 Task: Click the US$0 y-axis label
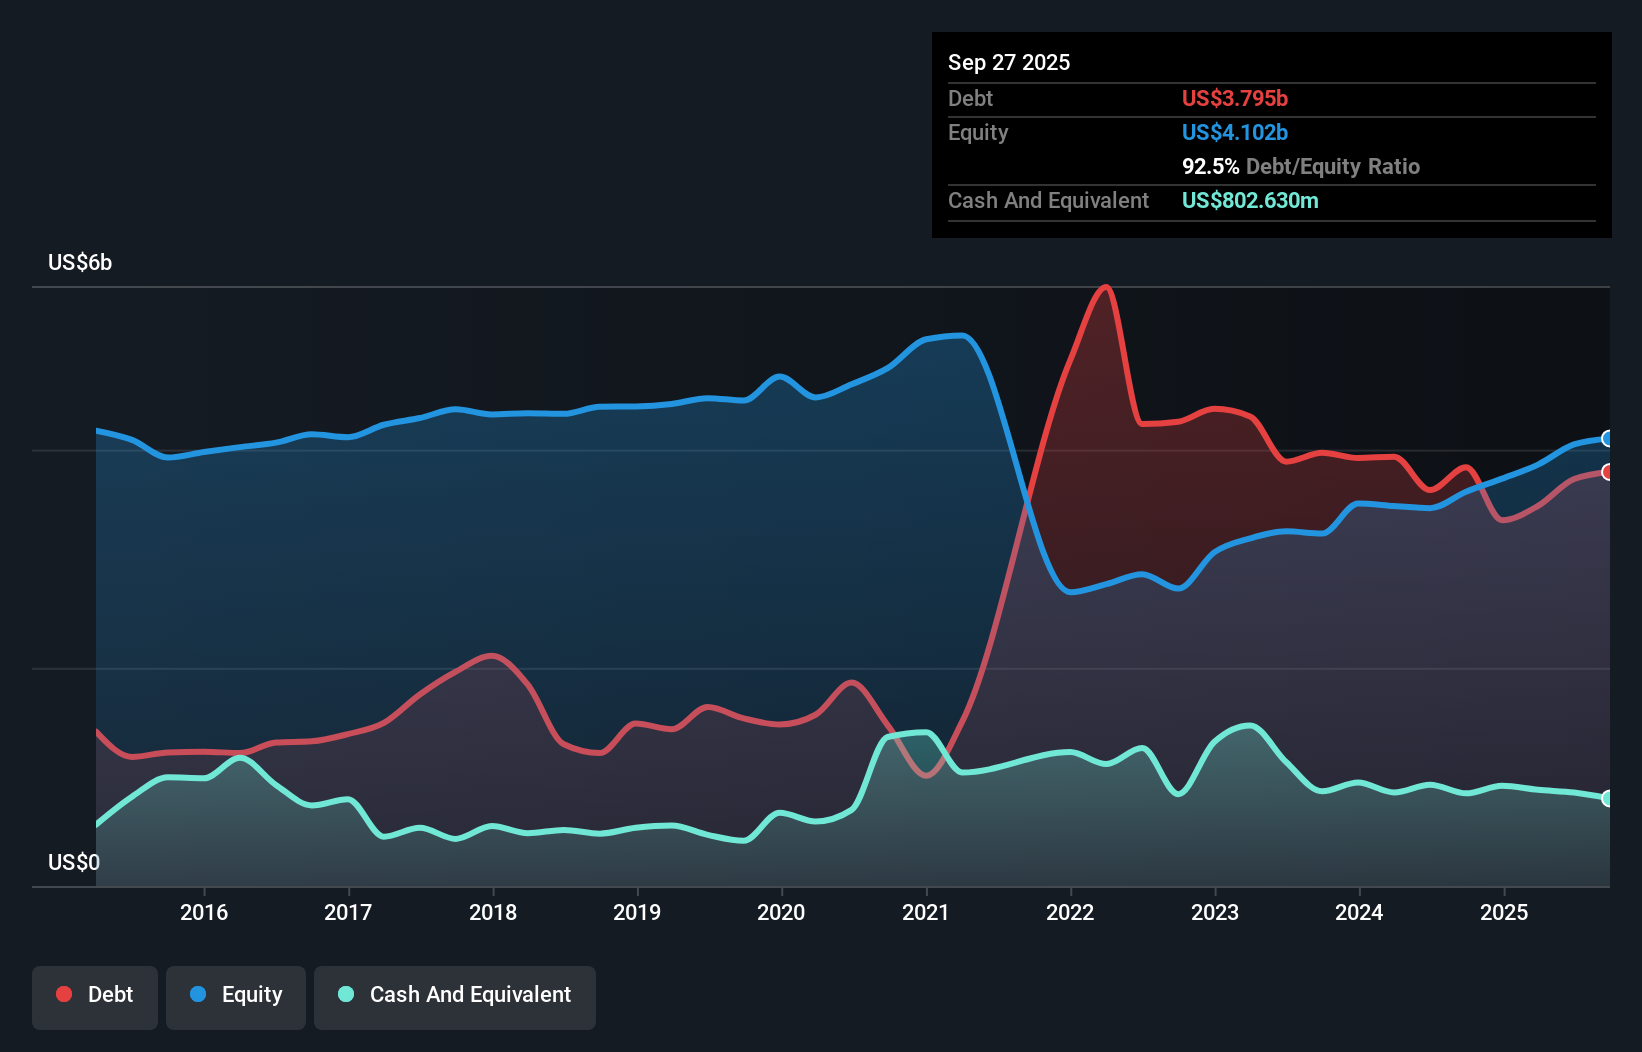(x=74, y=862)
